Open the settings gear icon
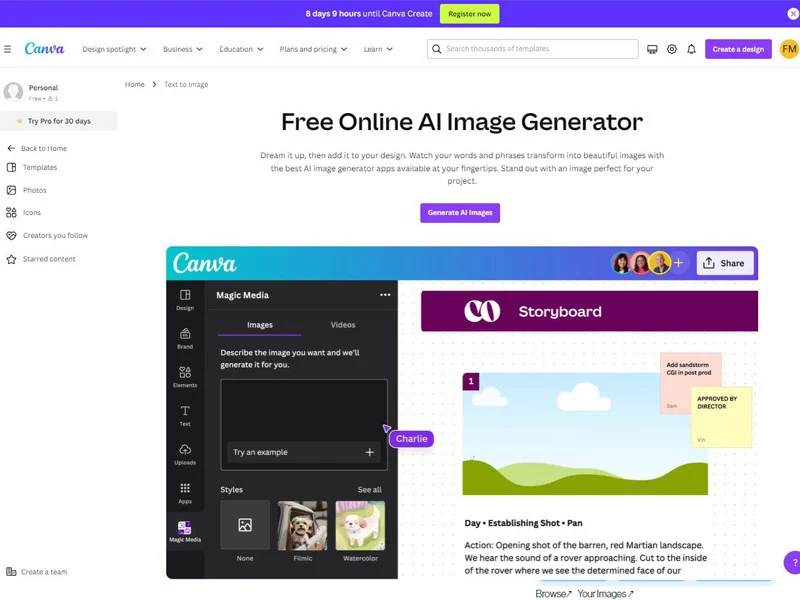This screenshot has width=800, height=600. 672,49
